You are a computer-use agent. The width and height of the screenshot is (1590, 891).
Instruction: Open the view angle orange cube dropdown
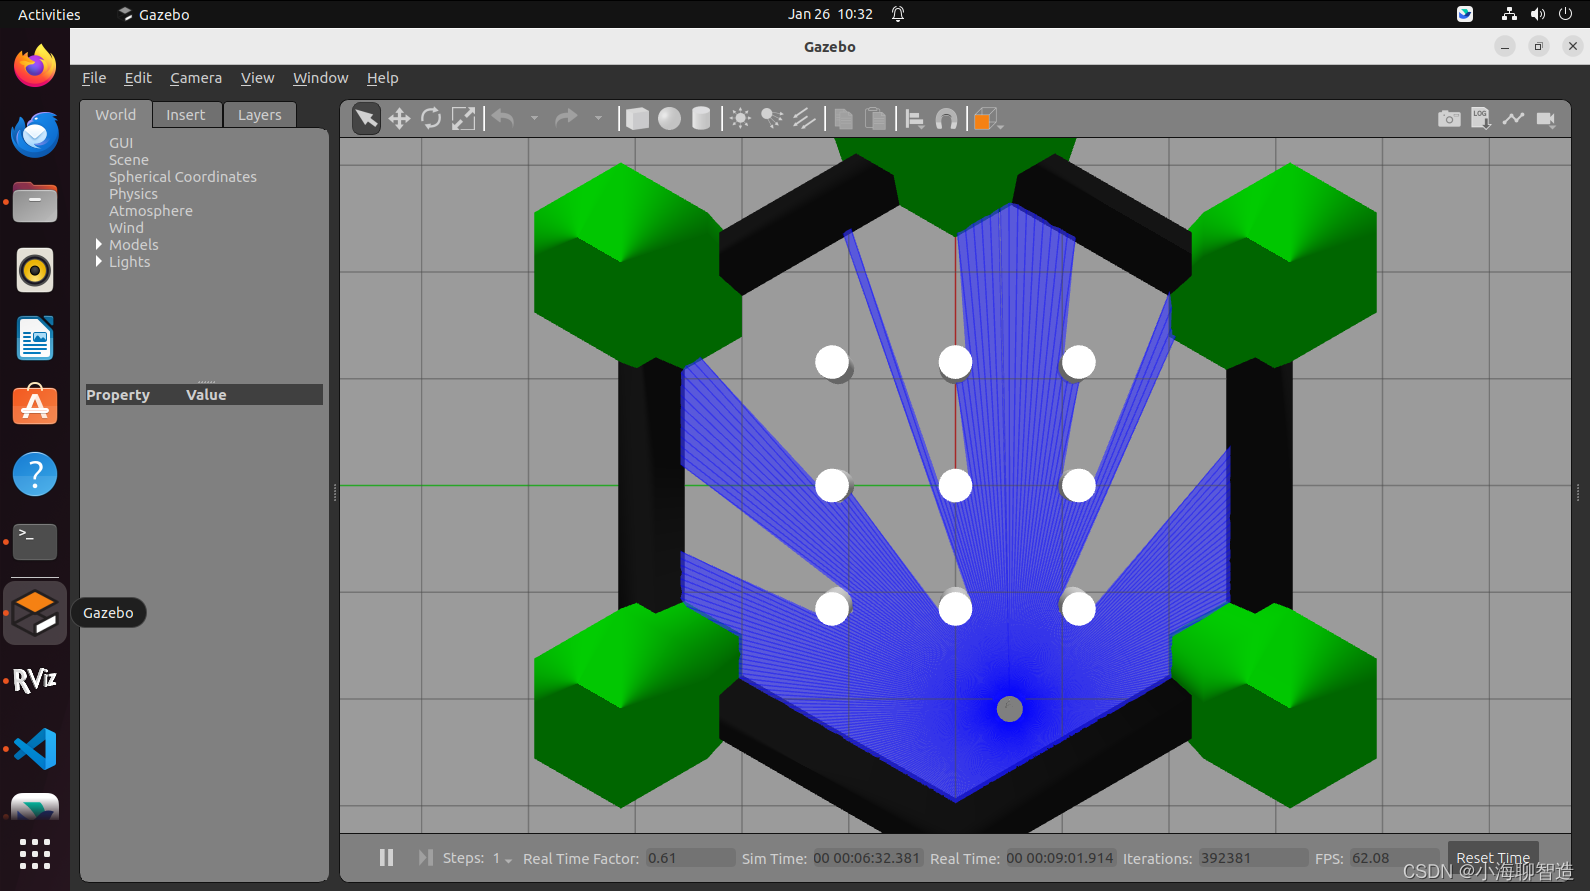(988, 119)
